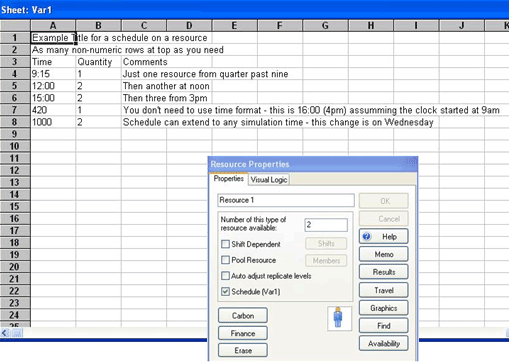Click the '420' time cell
Screen dimensions: 510x362
click(53, 110)
